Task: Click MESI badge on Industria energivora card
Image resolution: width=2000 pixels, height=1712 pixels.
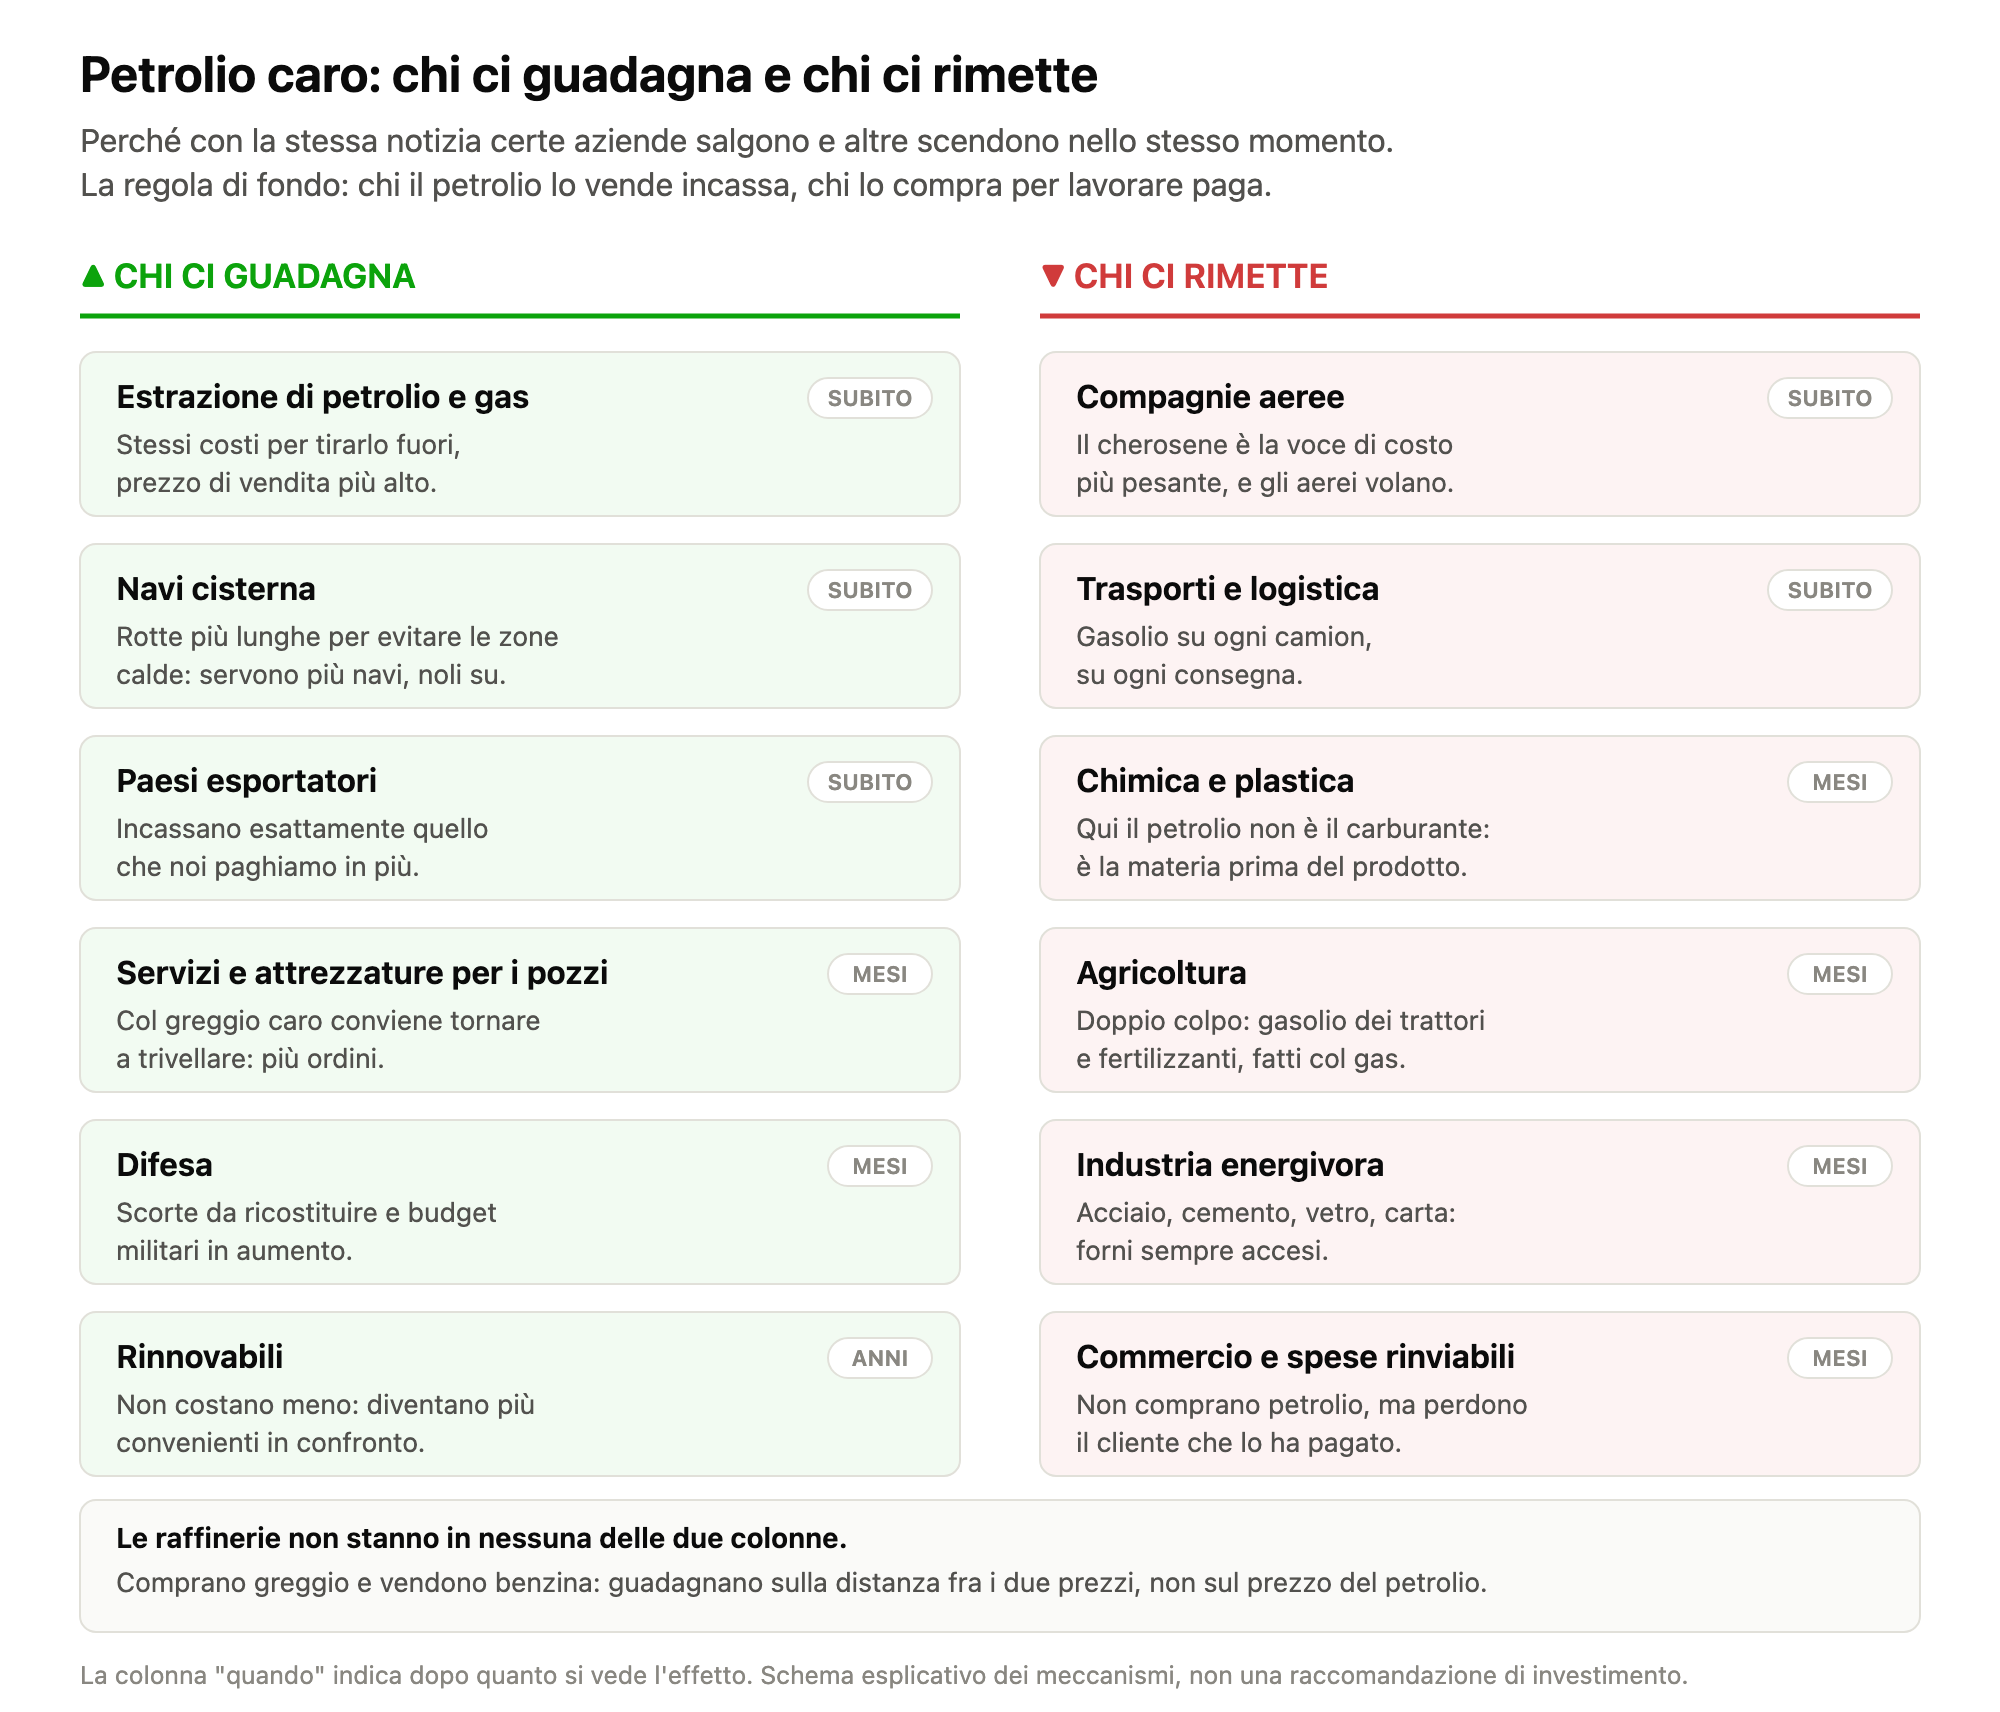Action: 1839,1166
